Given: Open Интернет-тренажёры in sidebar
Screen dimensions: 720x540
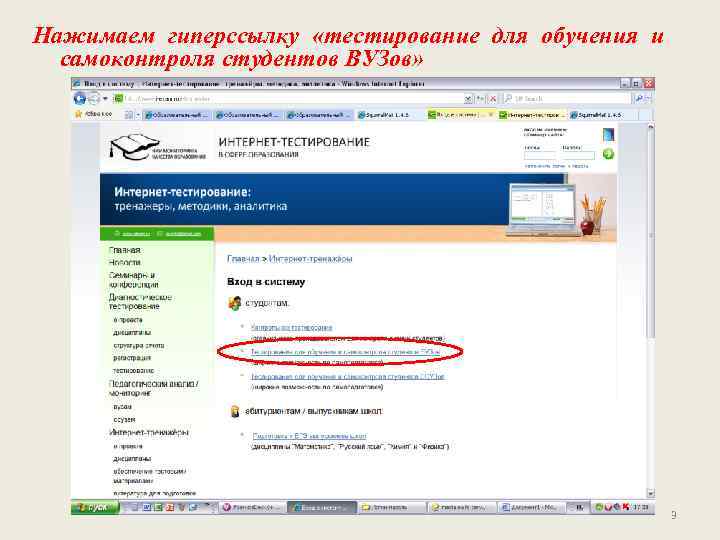Looking at the screenshot, I should [149, 432].
